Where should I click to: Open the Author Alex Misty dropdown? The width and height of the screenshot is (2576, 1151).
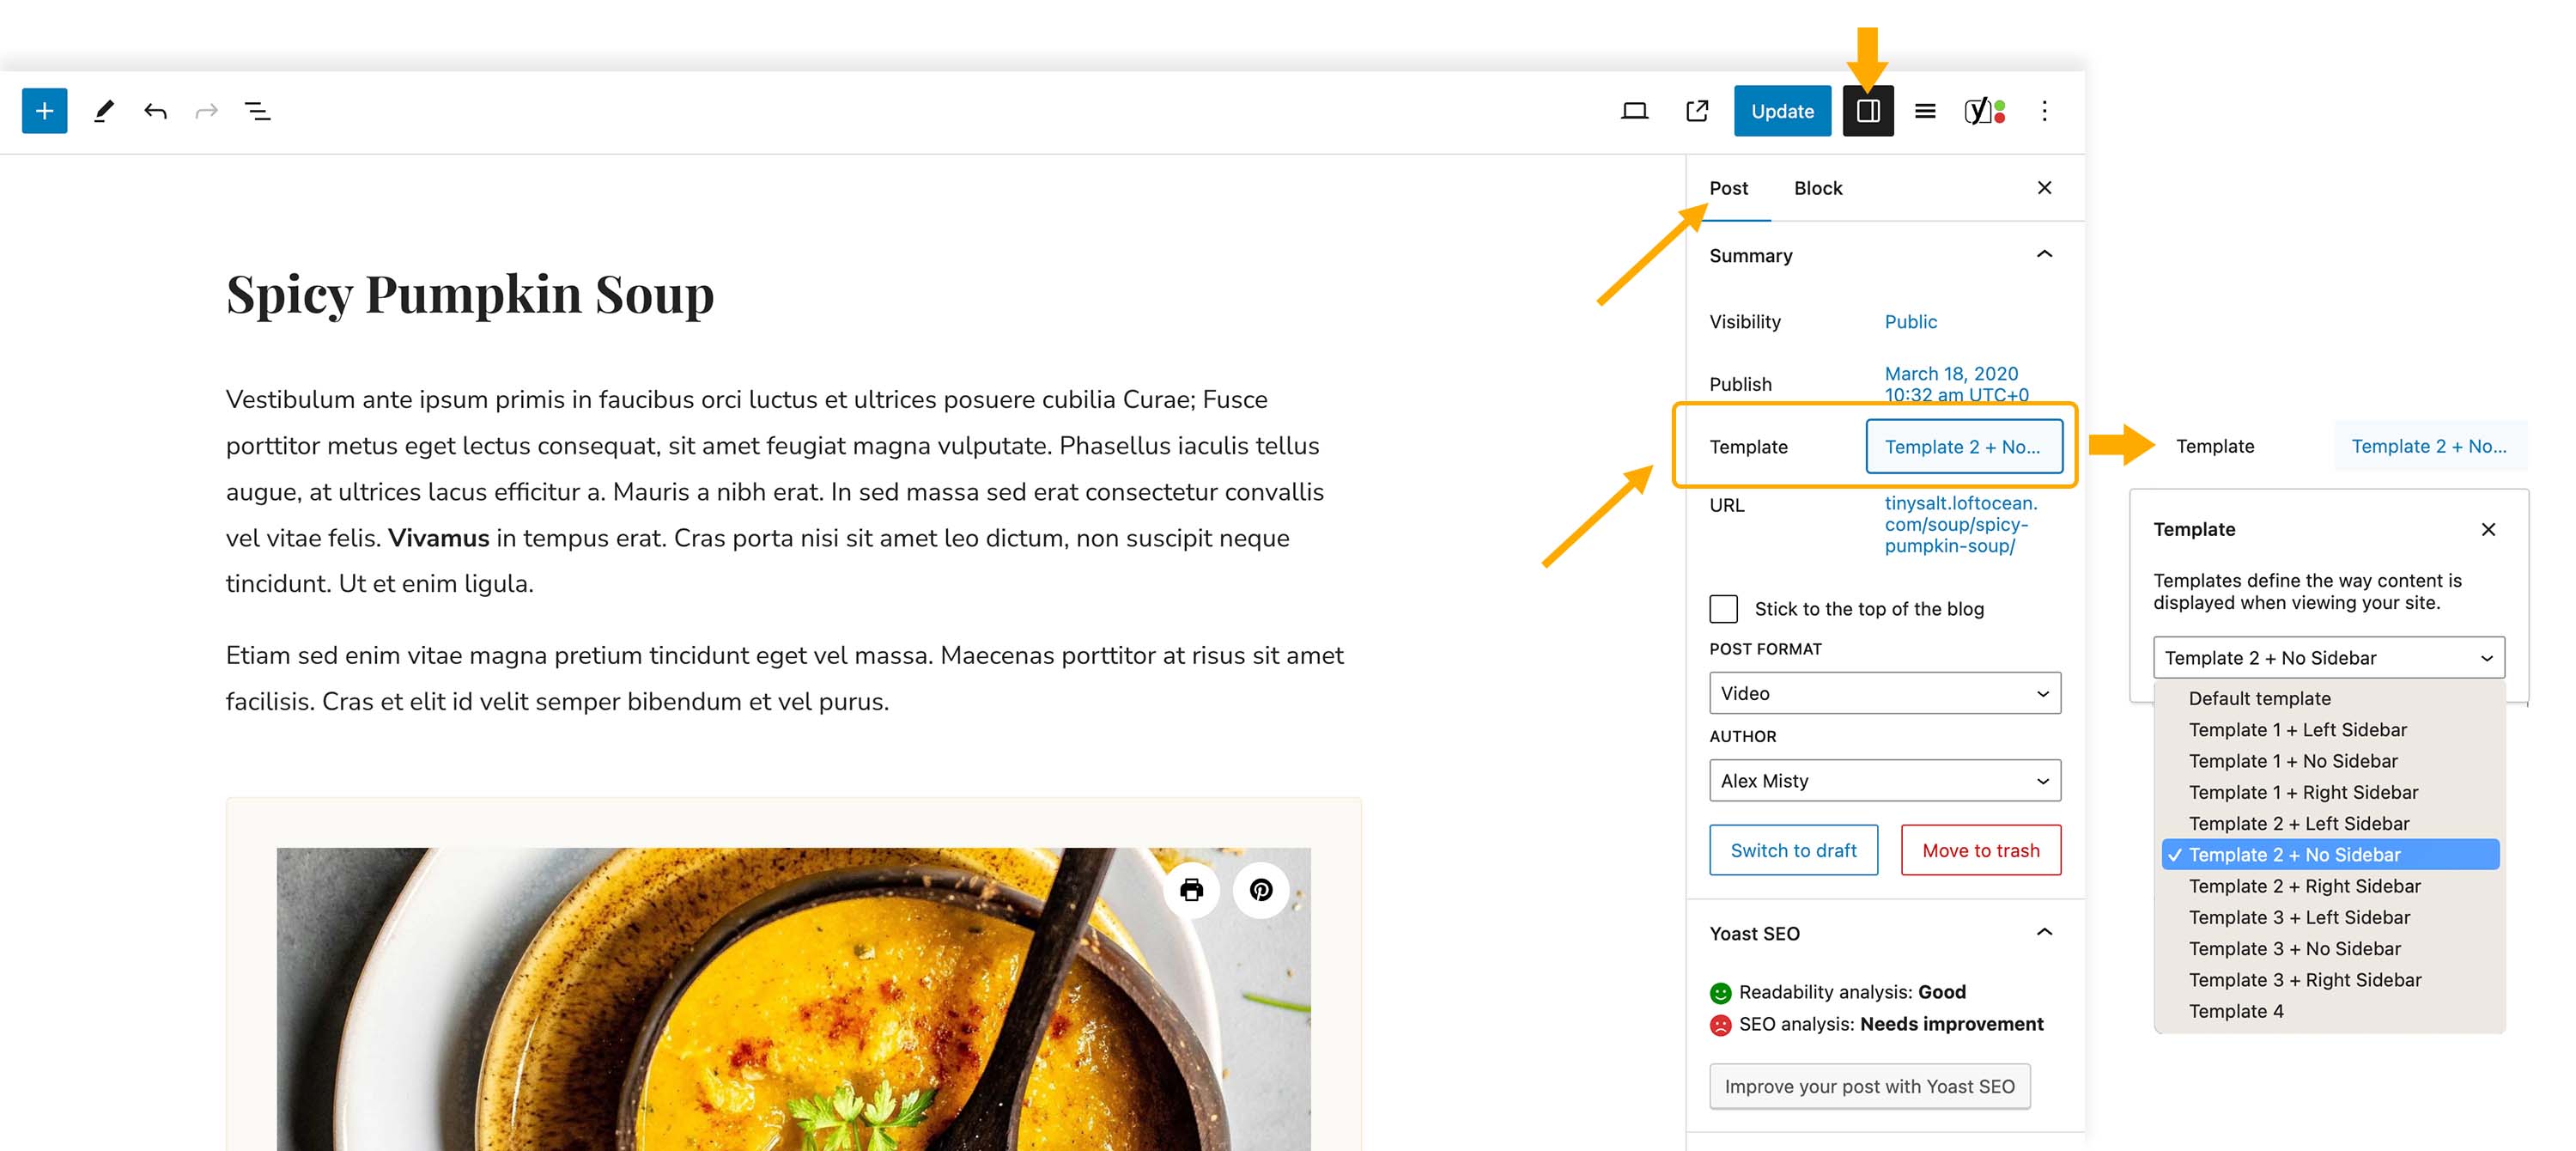click(x=1884, y=780)
